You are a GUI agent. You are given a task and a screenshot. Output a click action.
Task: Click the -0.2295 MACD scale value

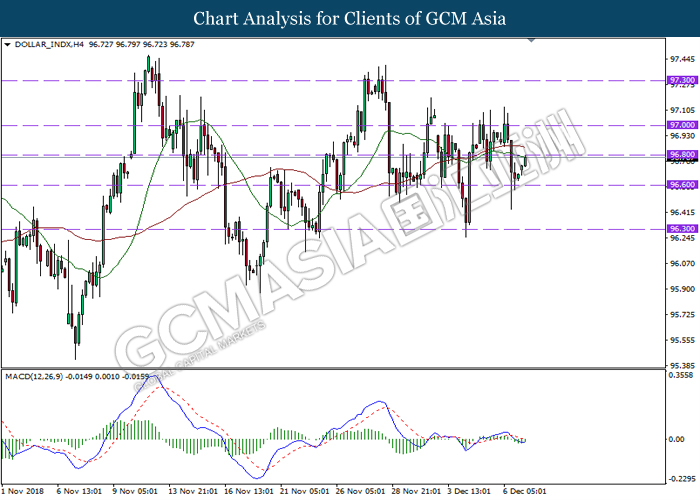(x=682, y=479)
